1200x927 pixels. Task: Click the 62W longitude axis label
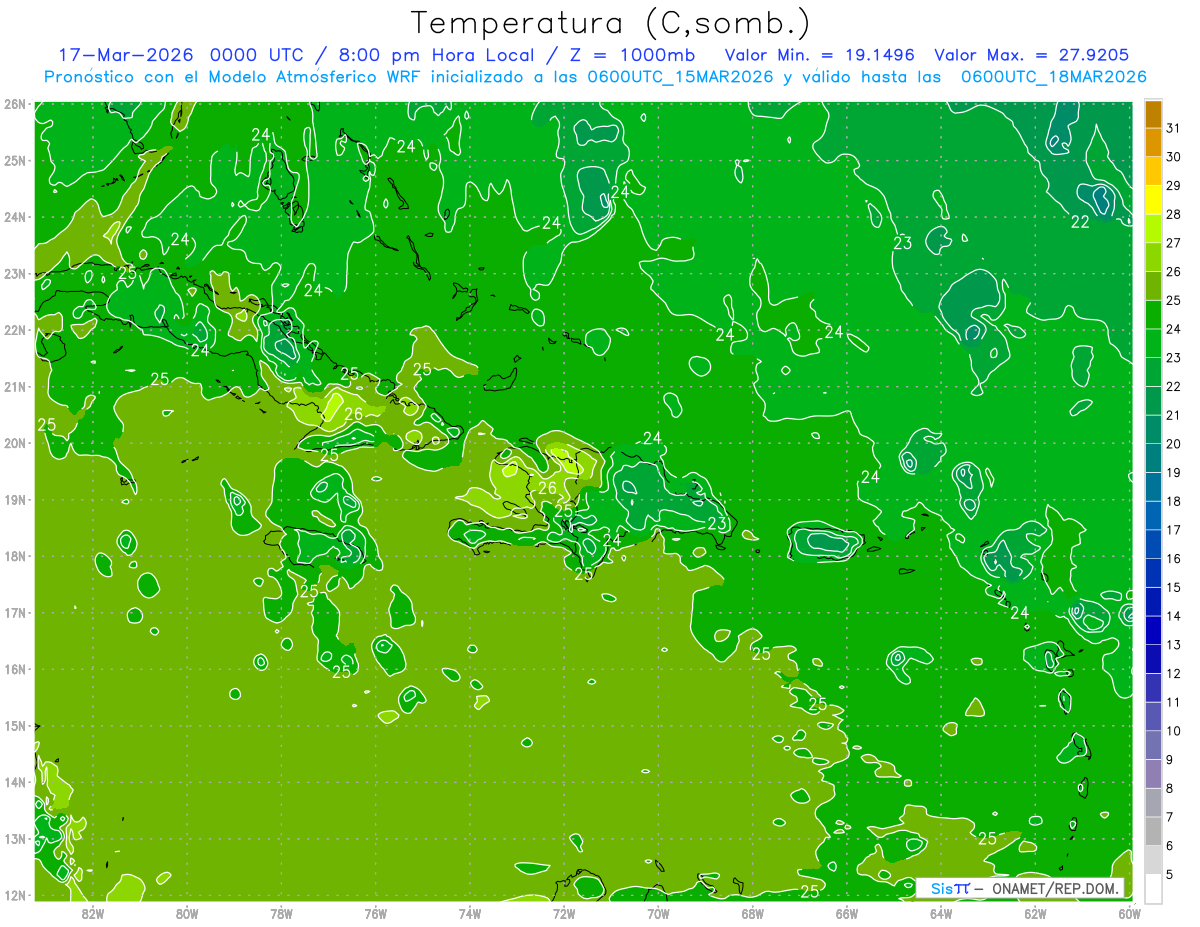[x=1035, y=913]
